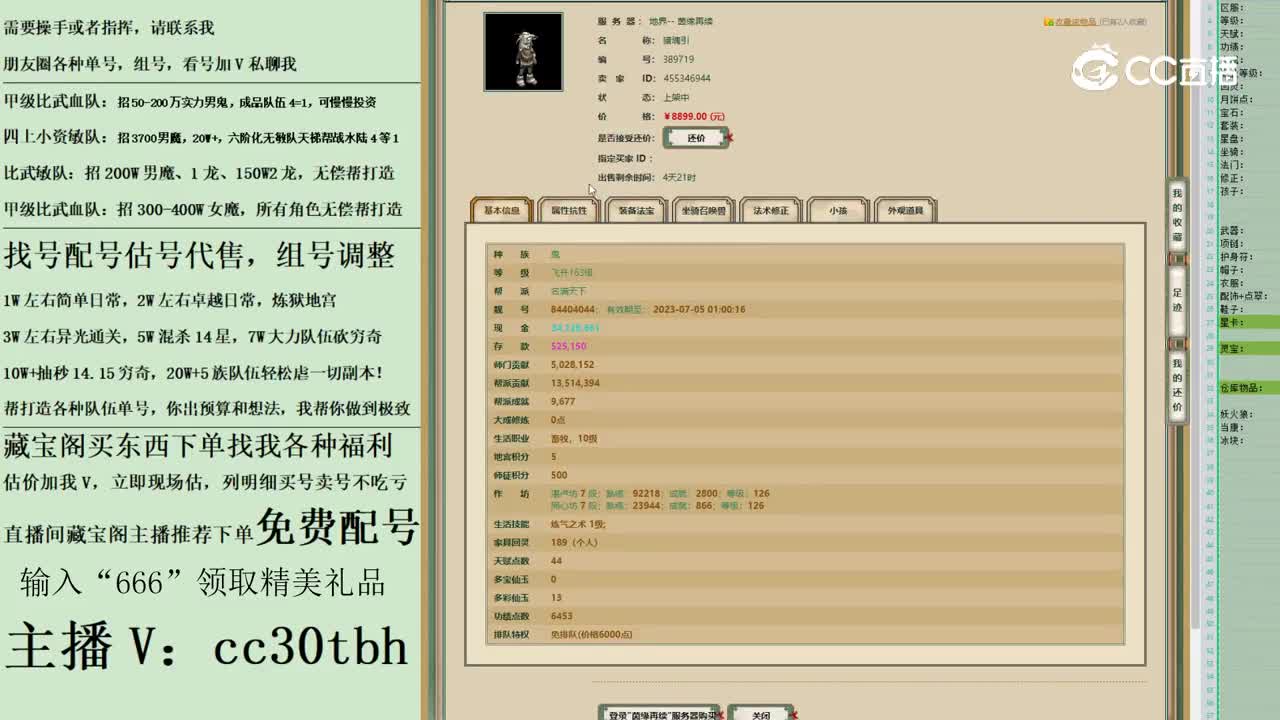Click the 帮派成就 value 9,677

tap(563, 401)
